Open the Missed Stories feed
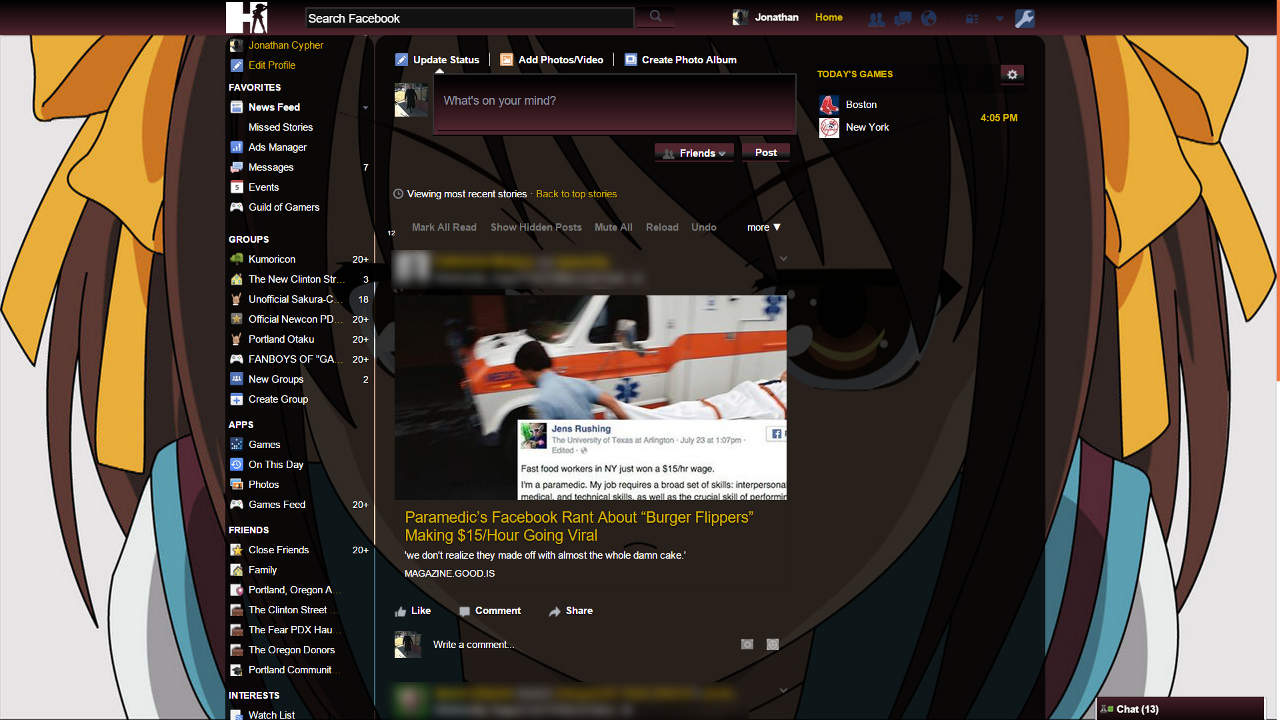 click(281, 127)
